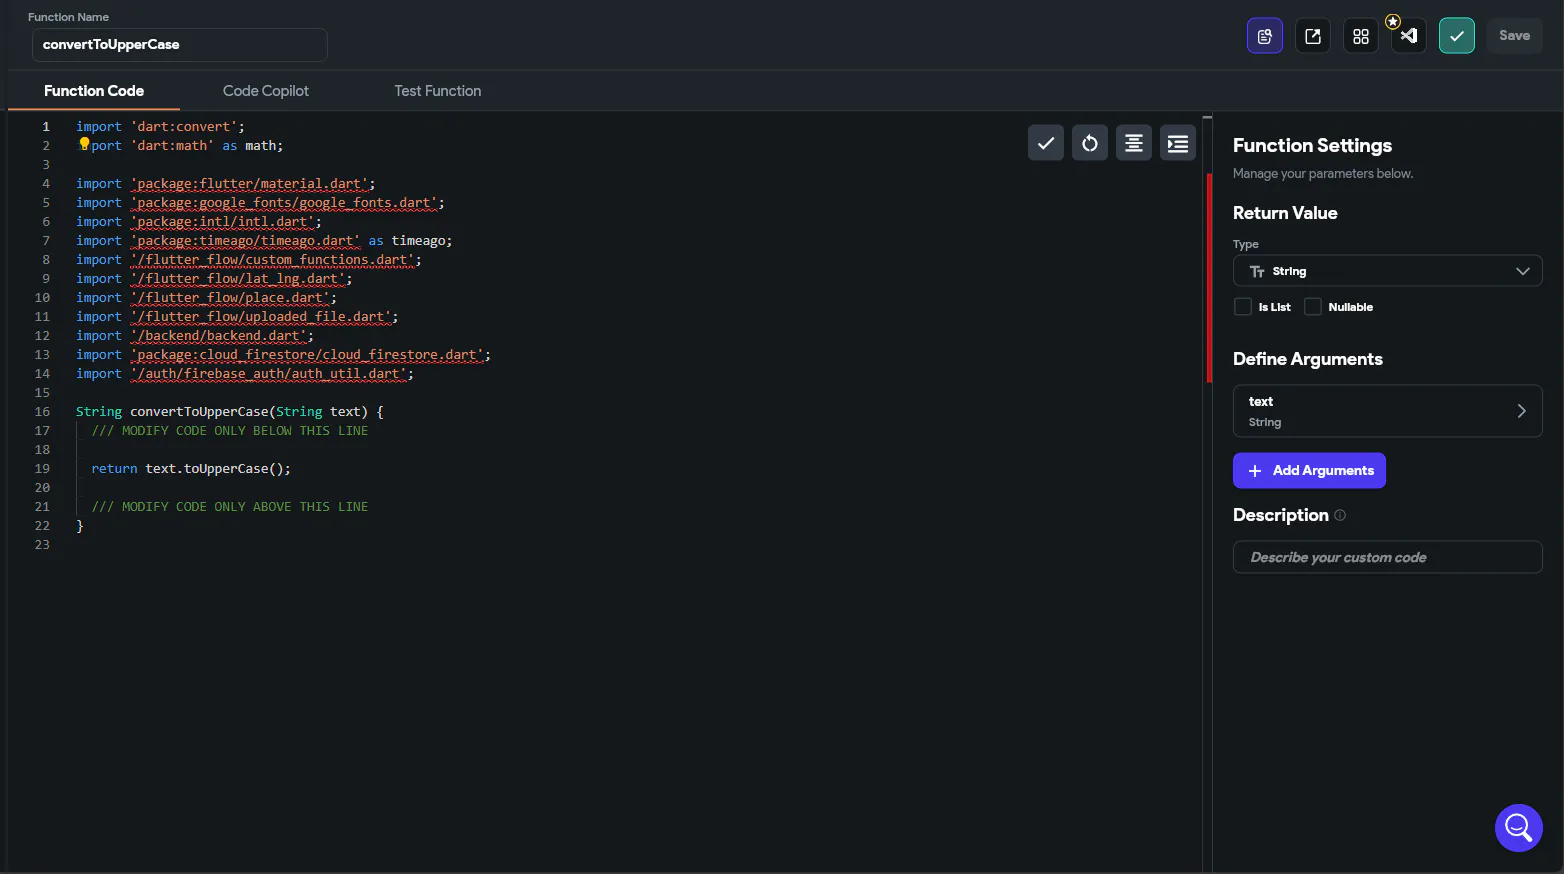Click the indent code icon in editor
The image size is (1564, 874).
(1178, 143)
